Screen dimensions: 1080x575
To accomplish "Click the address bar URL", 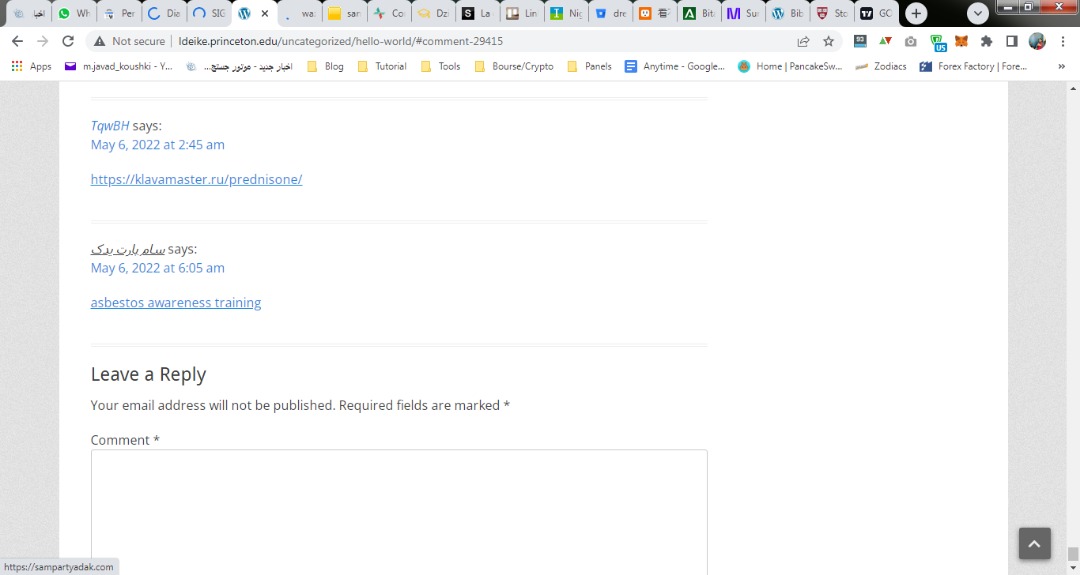I will point(340,41).
